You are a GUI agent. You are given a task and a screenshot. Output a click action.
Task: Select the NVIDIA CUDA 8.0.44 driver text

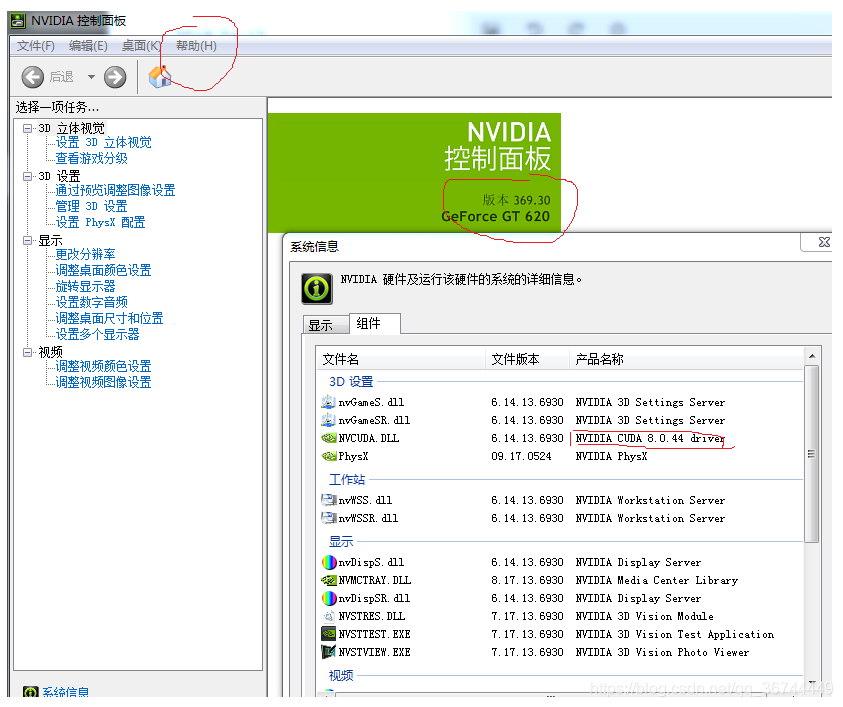pos(650,438)
